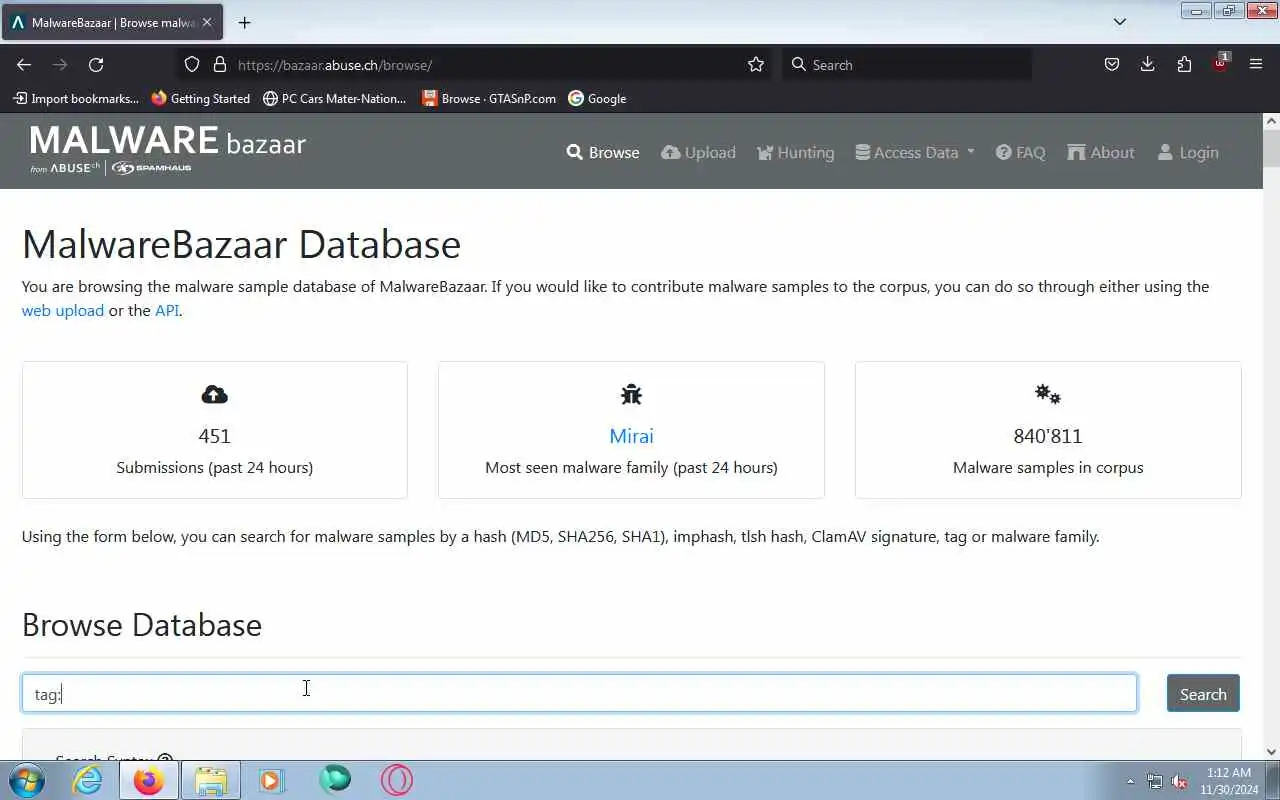Image resolution: width=1280 pixels, height=800 pixels.
Task: Click the muted volume tray icon
Action: click(x=1180, y=781)
